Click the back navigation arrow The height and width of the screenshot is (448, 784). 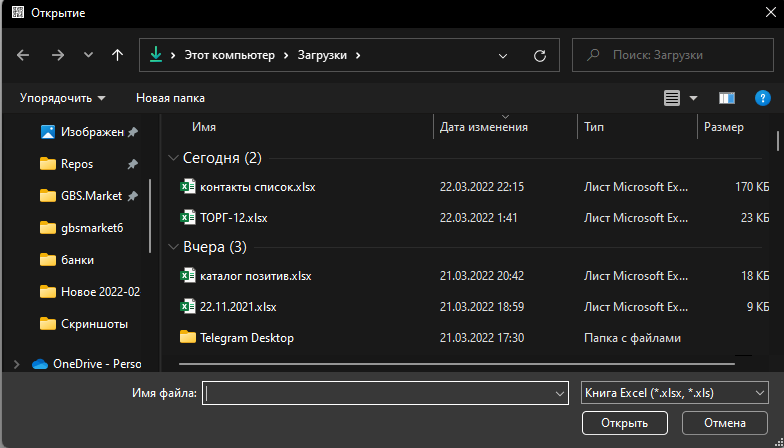(24, 56)
